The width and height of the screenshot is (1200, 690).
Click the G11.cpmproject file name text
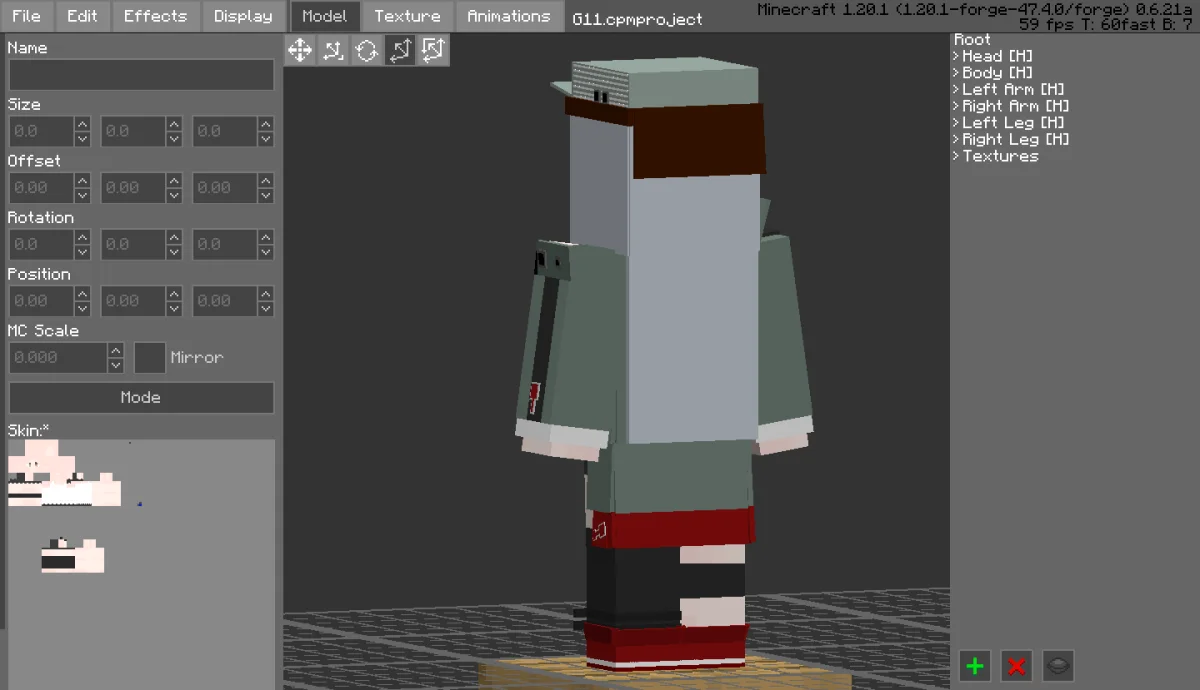pyautogui.click(x=637, y=19)
